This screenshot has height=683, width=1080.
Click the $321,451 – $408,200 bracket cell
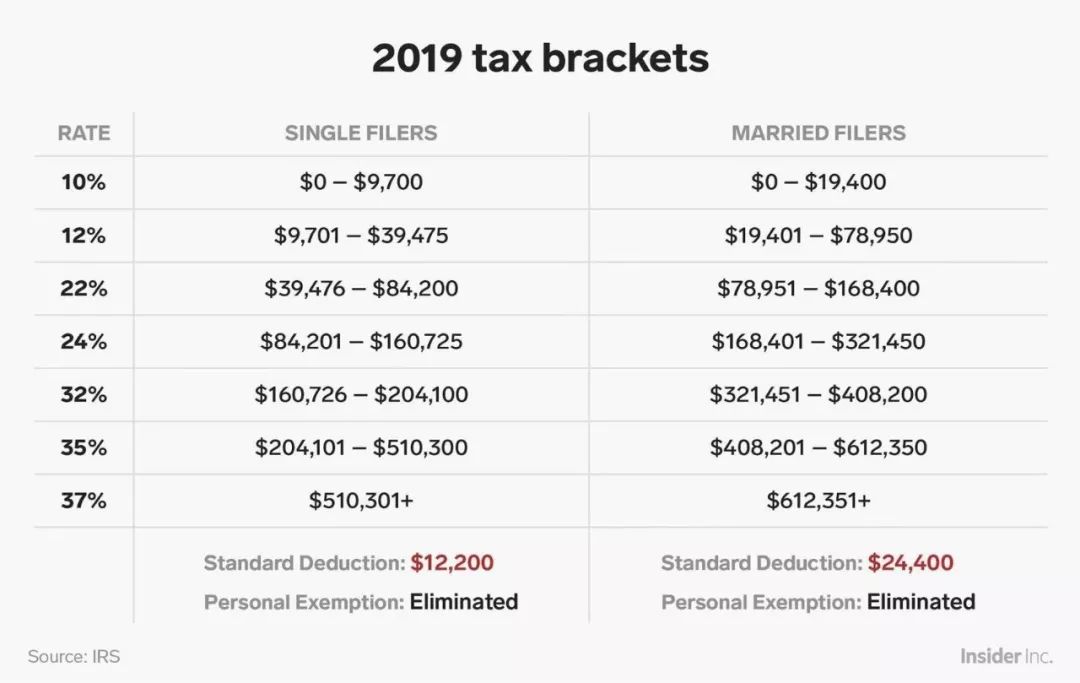click(x=818, y=394)
